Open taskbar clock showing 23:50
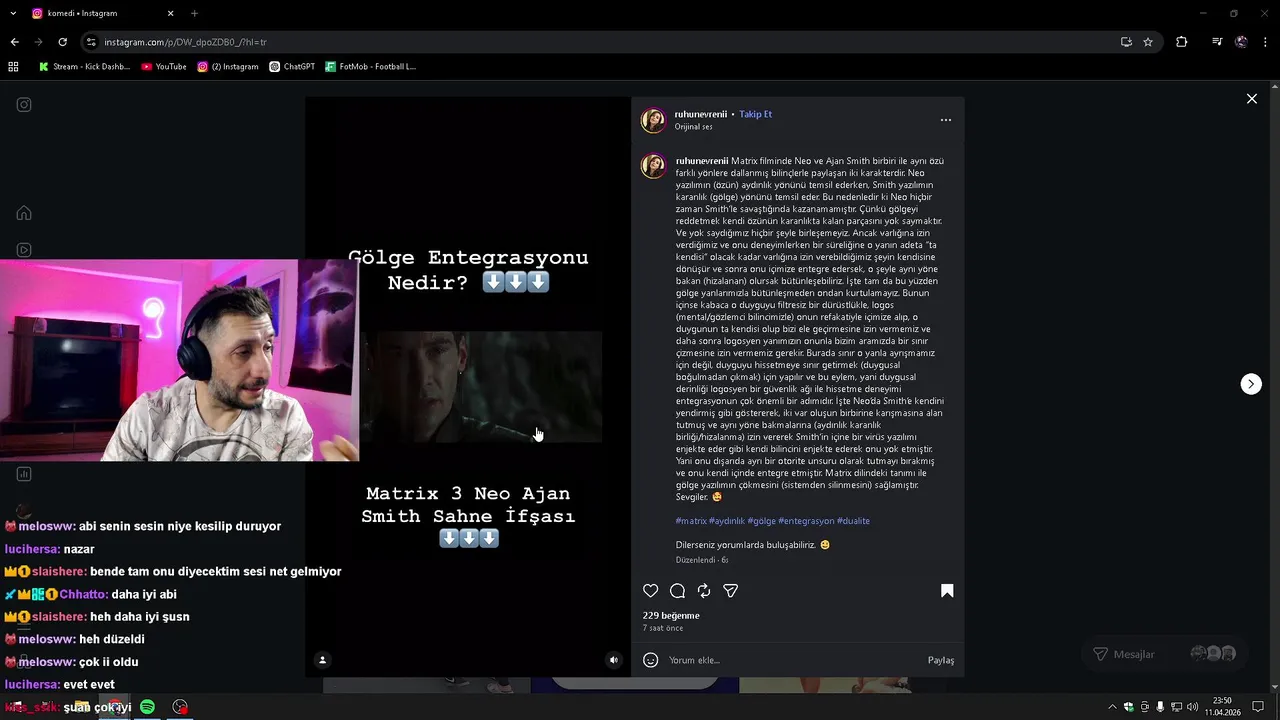The image size is (1280, 720). [1222, 707]
